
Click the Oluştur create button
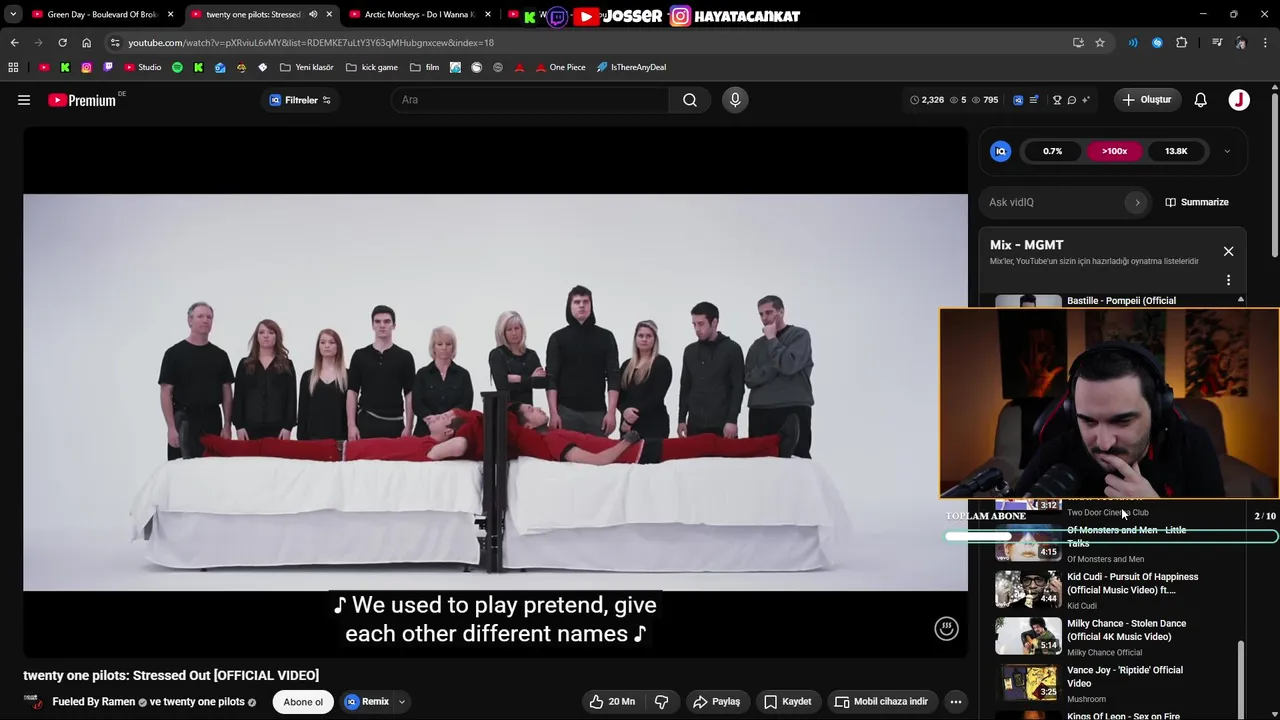1146,100
